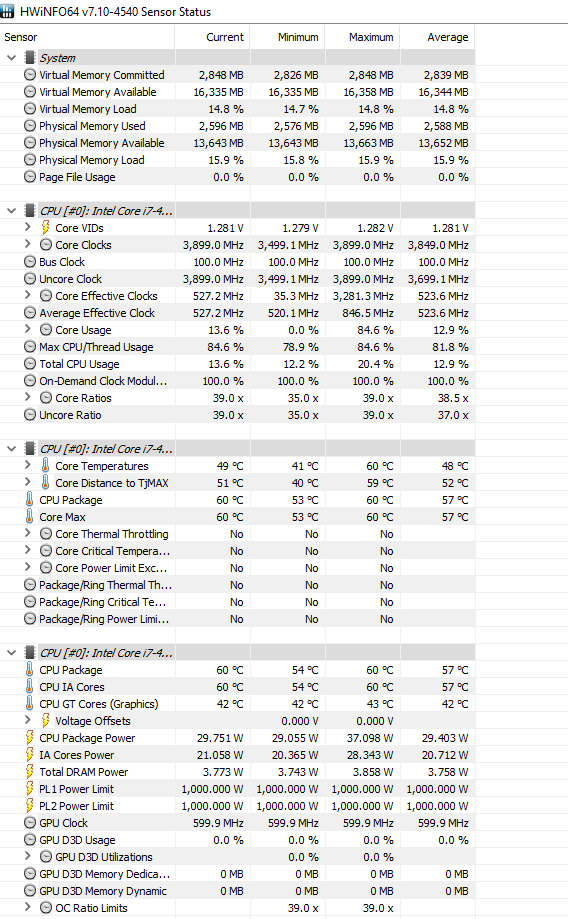Select the Total CPU Usage row
Screen dimensions: 568x919
click(237, 364)
